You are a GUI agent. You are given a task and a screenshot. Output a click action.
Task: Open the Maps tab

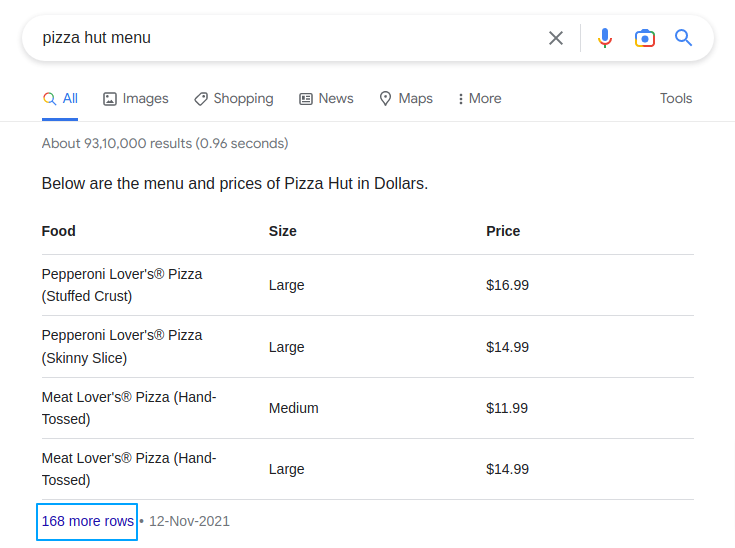[x=406, y=98]
